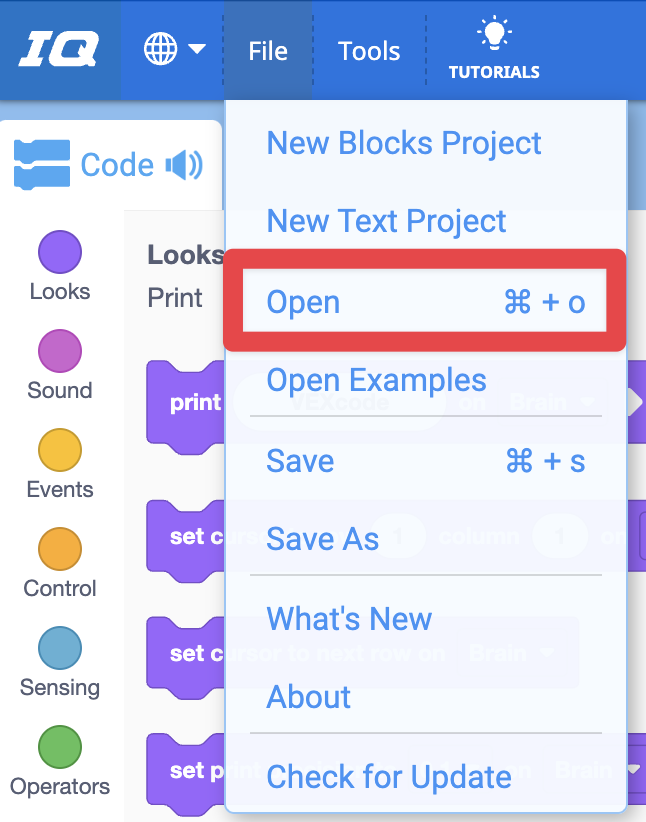This screenshot has width=646, height=822.
Task: Select the Looks block category
Action: click(x=59, y=263)
